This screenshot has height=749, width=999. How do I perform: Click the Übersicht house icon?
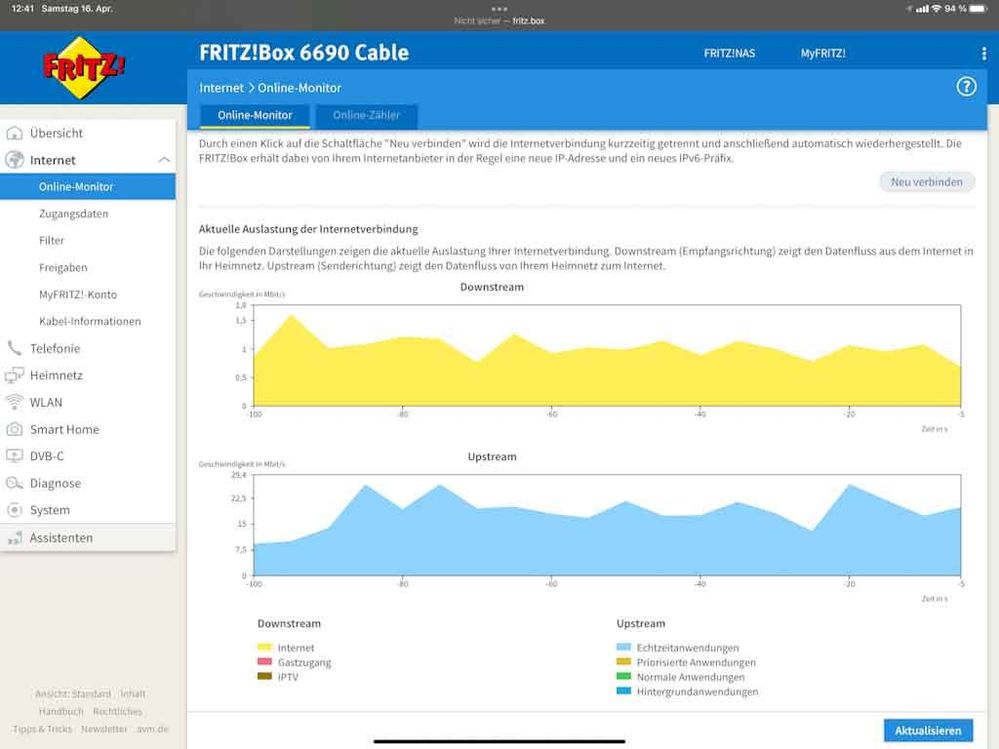pos(14,133)
